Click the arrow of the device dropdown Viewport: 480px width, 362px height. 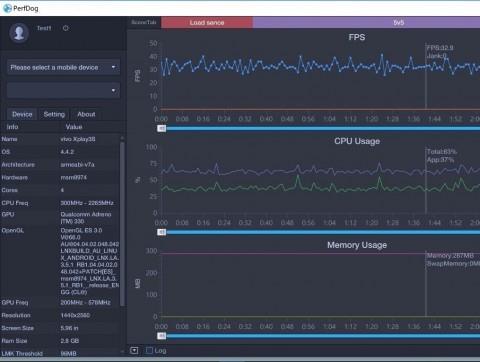[113, 67]
